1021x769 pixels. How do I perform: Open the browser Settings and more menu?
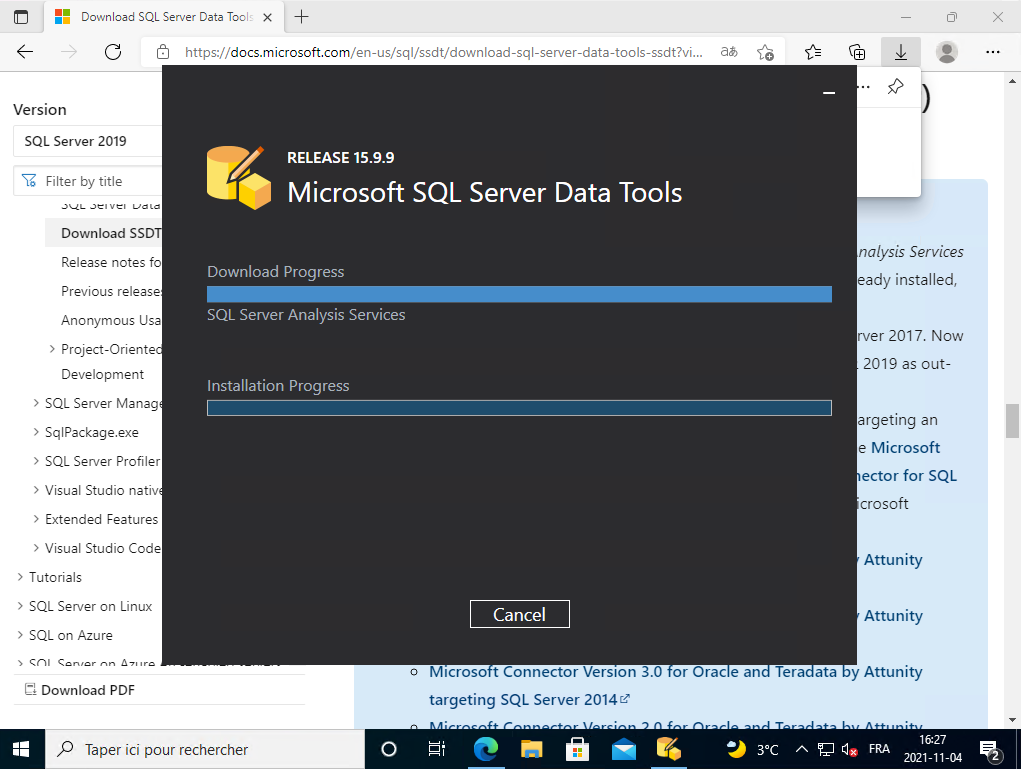[x=992, y=52]
